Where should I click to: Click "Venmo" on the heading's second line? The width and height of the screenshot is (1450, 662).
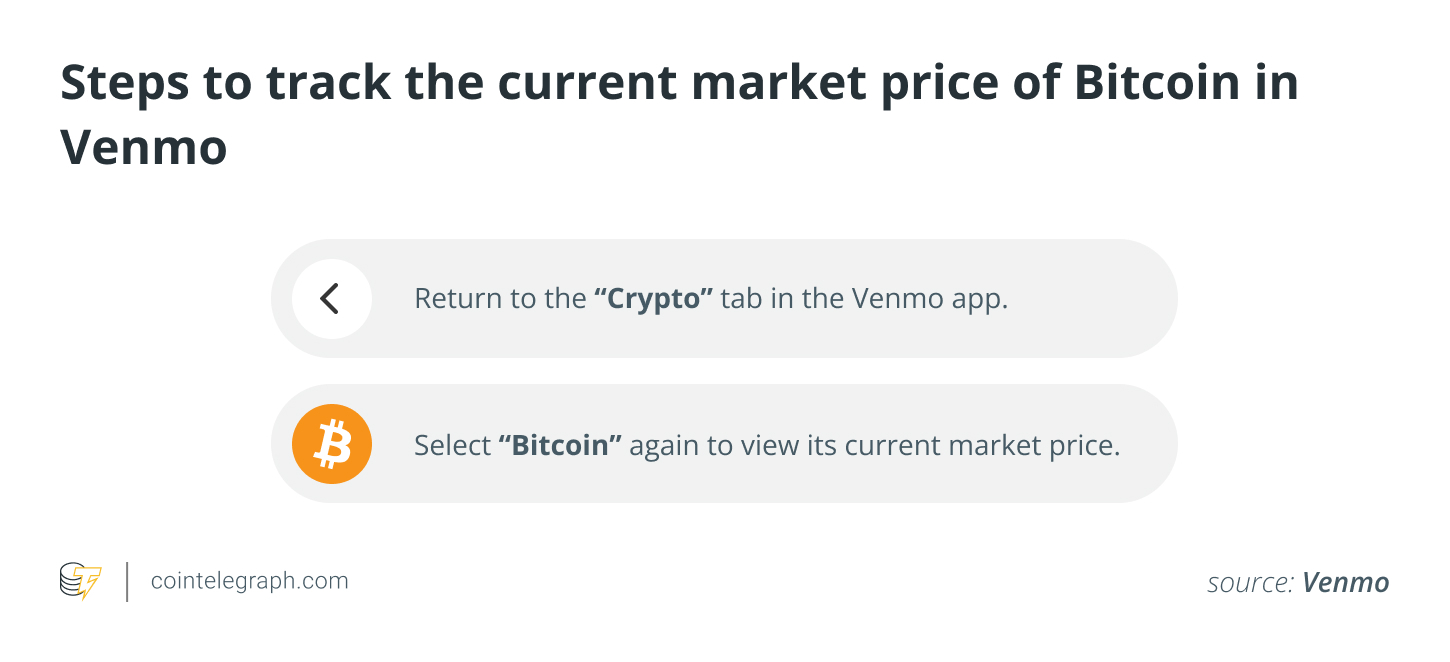tap(143, 148)
